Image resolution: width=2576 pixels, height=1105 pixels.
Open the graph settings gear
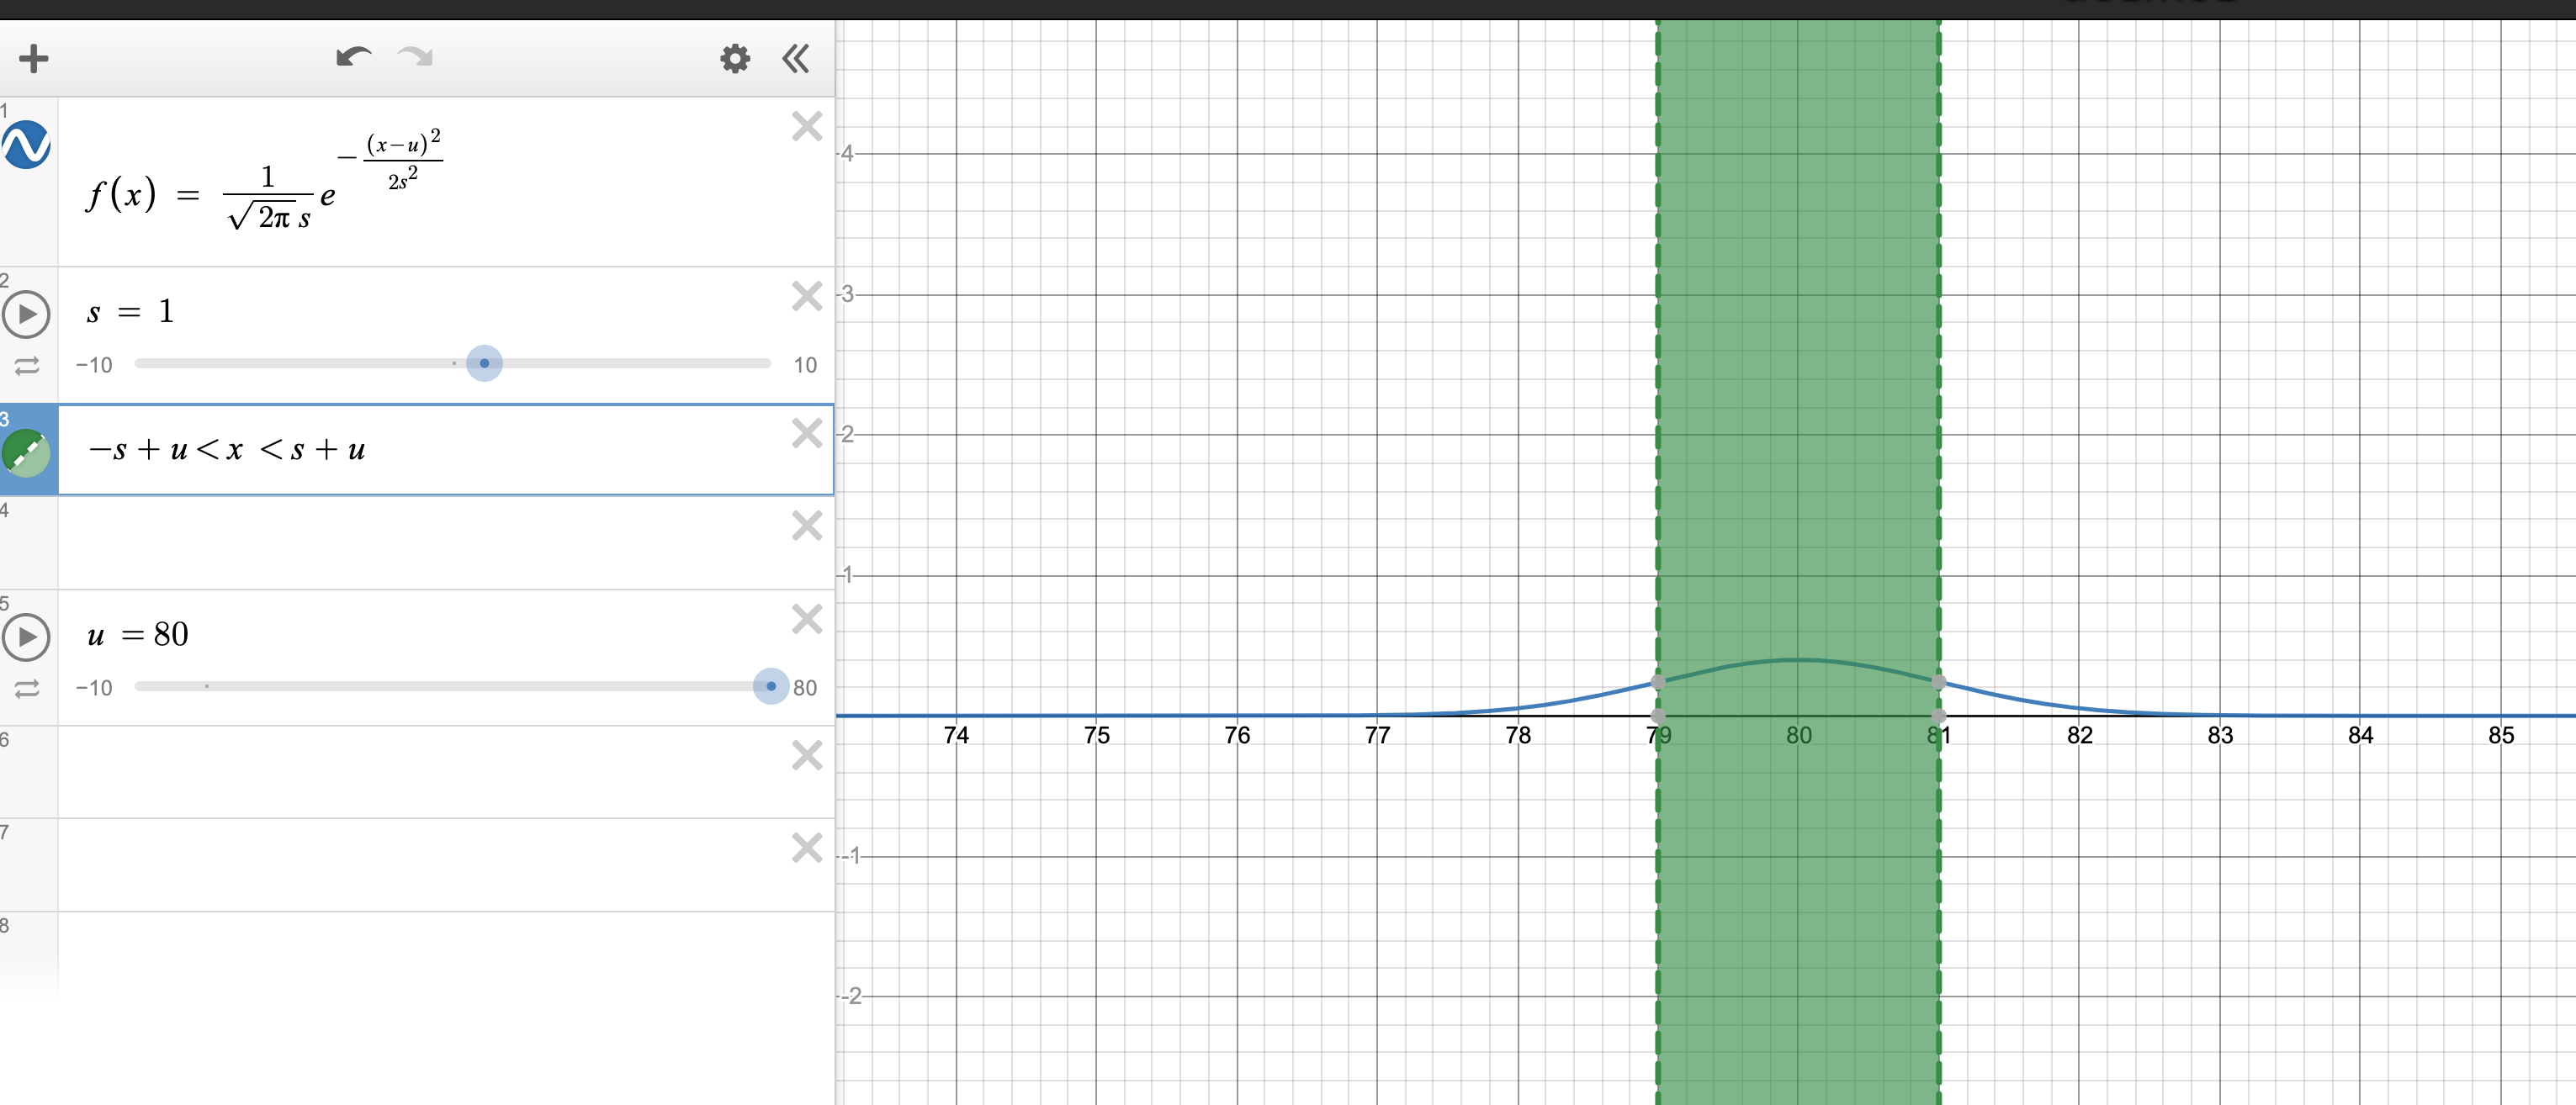(735, 58)
